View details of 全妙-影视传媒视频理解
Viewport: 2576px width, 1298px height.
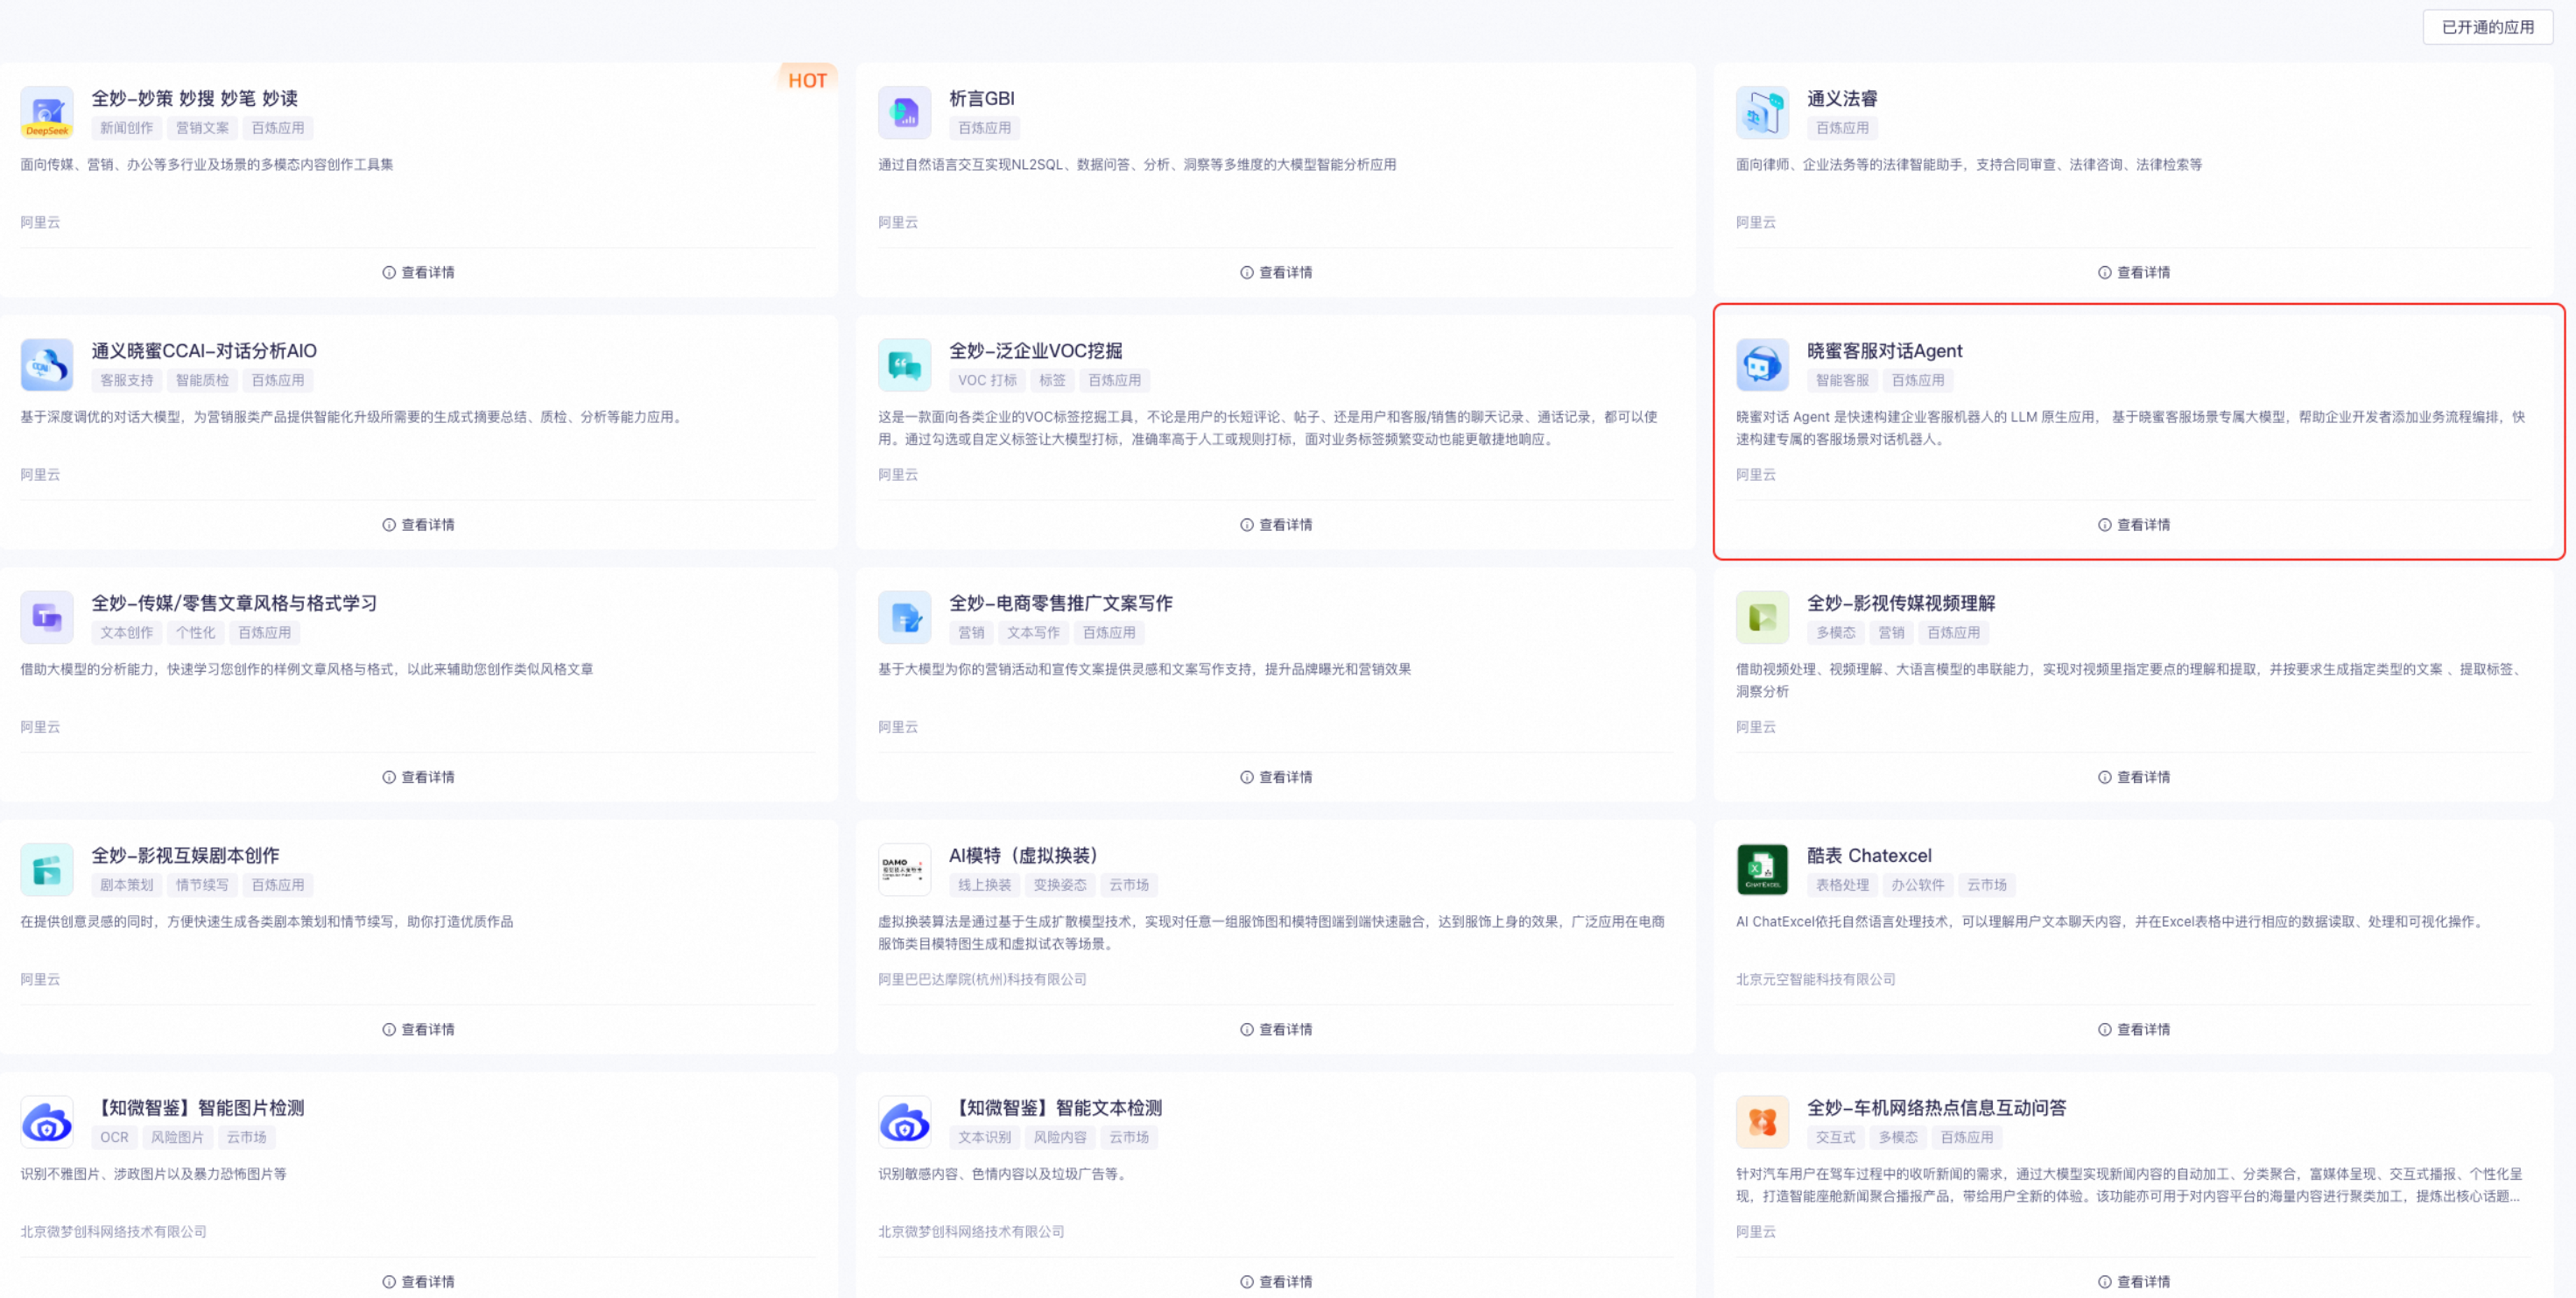2134,777
